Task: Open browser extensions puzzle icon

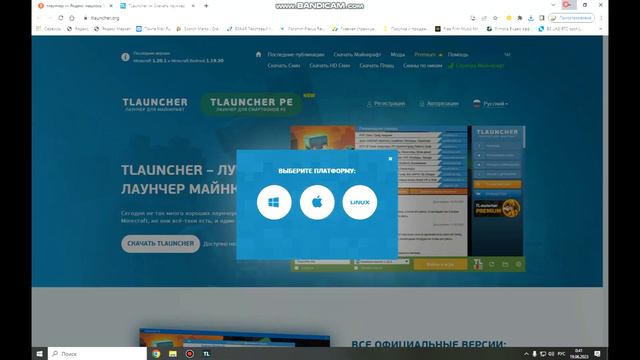Action: [520, 18]
